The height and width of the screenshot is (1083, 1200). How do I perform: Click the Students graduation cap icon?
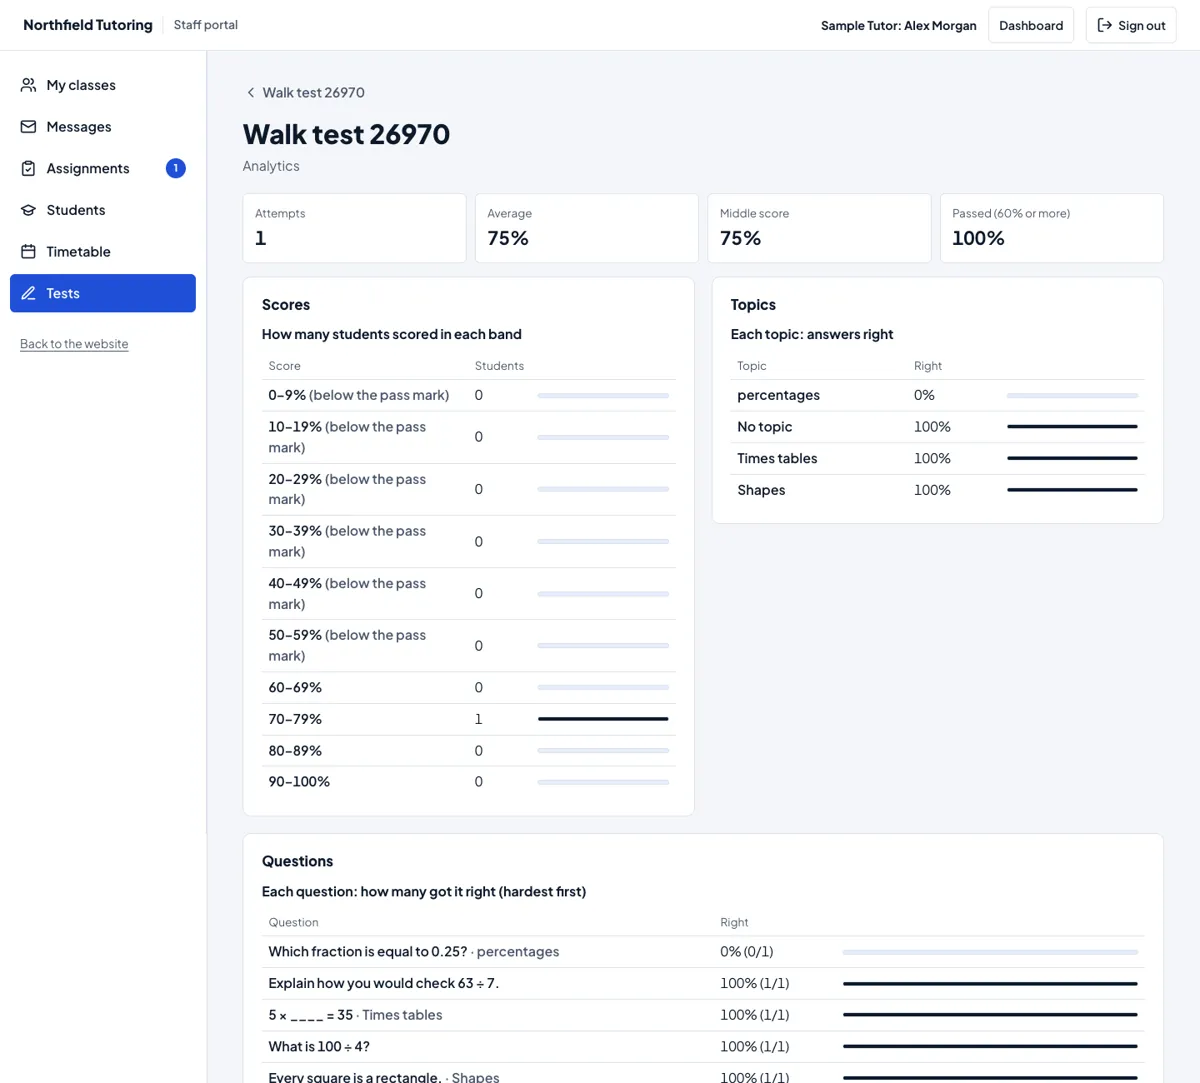point(28,210)
